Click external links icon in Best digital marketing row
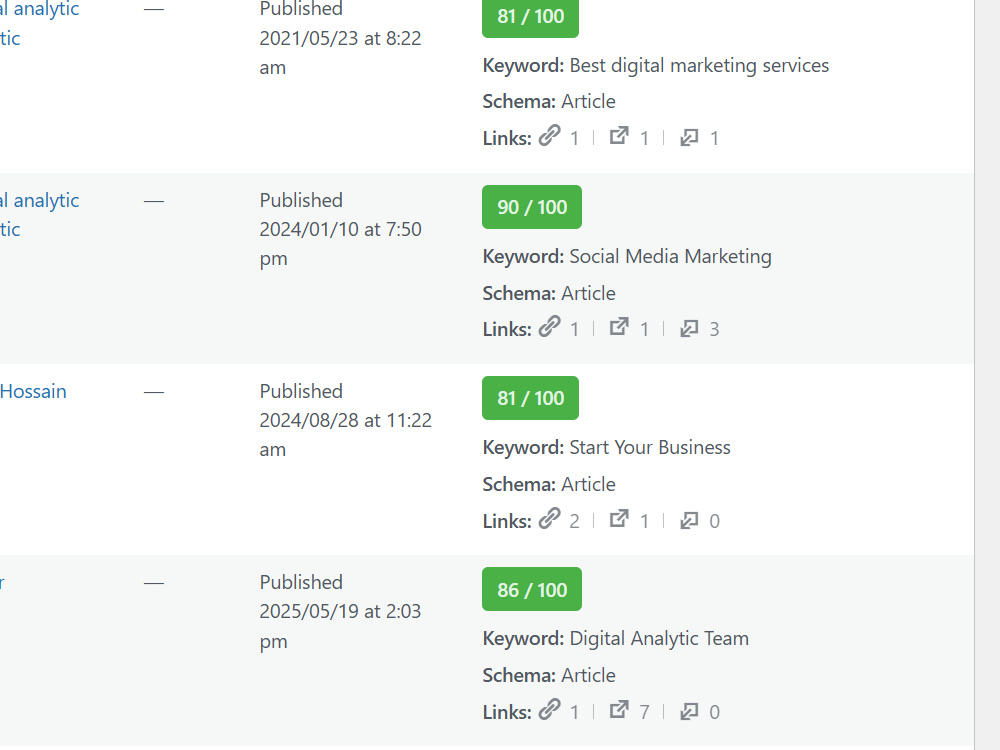 click(x=619, y=136)
